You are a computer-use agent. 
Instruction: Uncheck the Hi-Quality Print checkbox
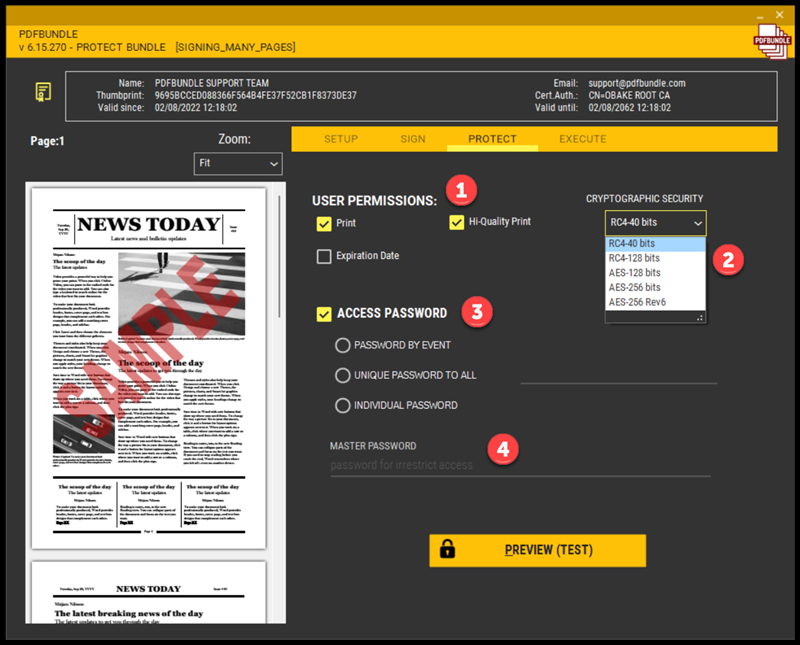457,222
